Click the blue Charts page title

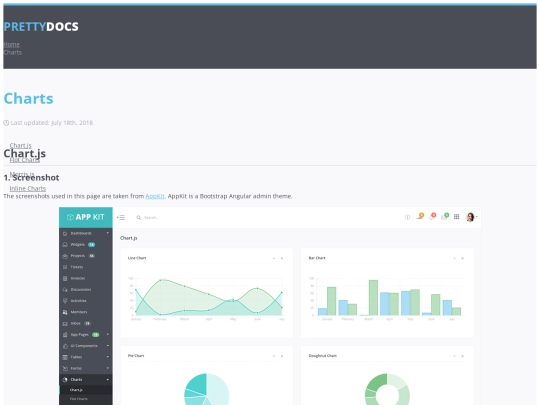[28, 98]
